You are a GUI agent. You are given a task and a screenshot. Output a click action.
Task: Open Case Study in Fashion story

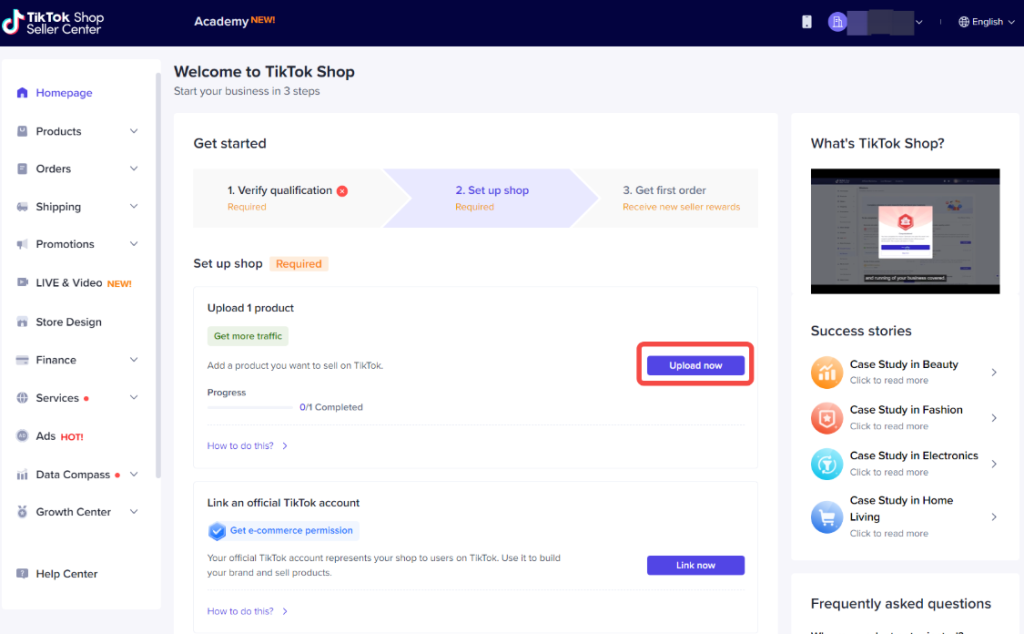click(x=904, y=417)
